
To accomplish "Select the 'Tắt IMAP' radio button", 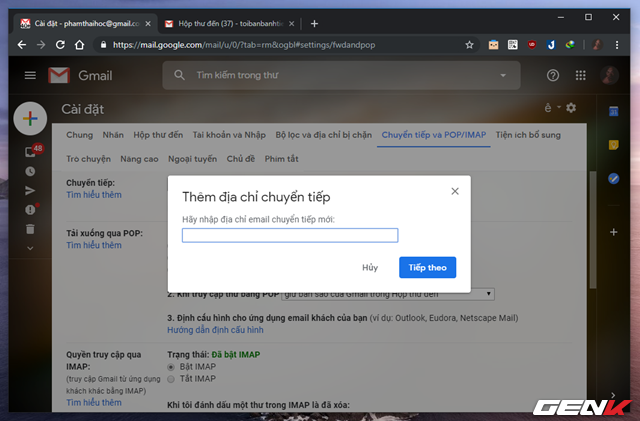I will (x=170, y=379).
